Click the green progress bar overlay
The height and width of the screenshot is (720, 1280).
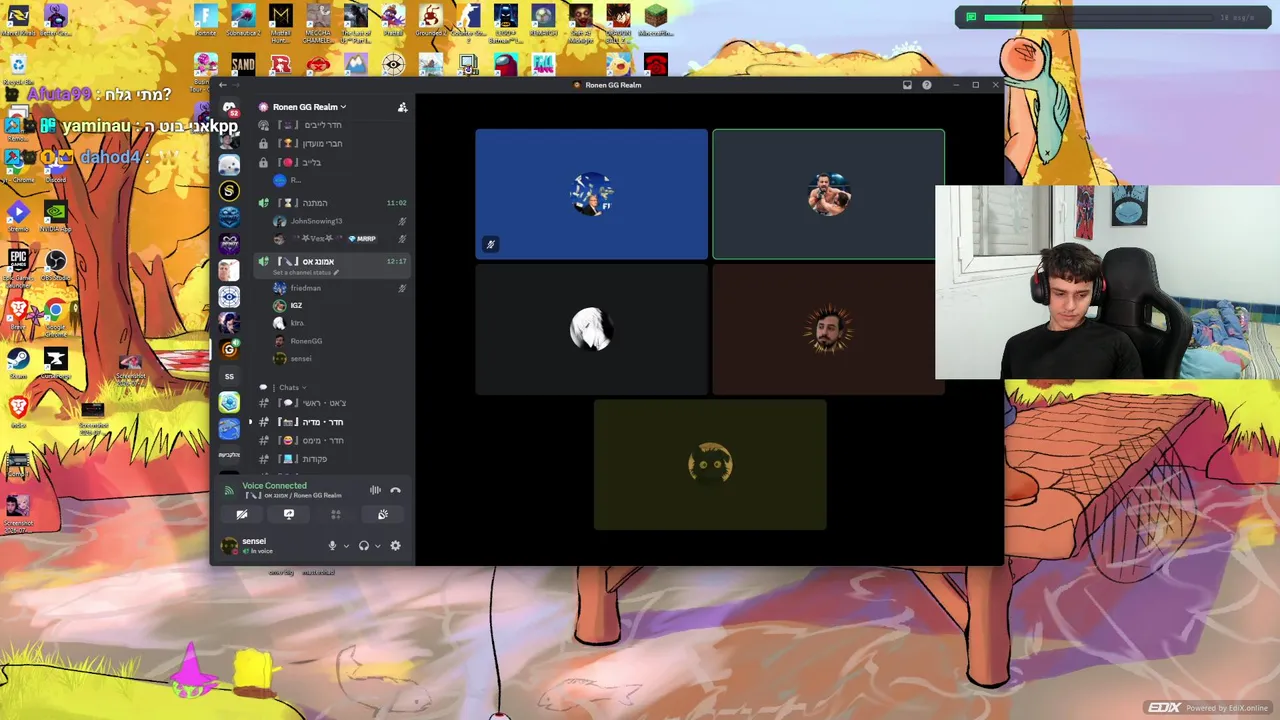point(1098,17)
